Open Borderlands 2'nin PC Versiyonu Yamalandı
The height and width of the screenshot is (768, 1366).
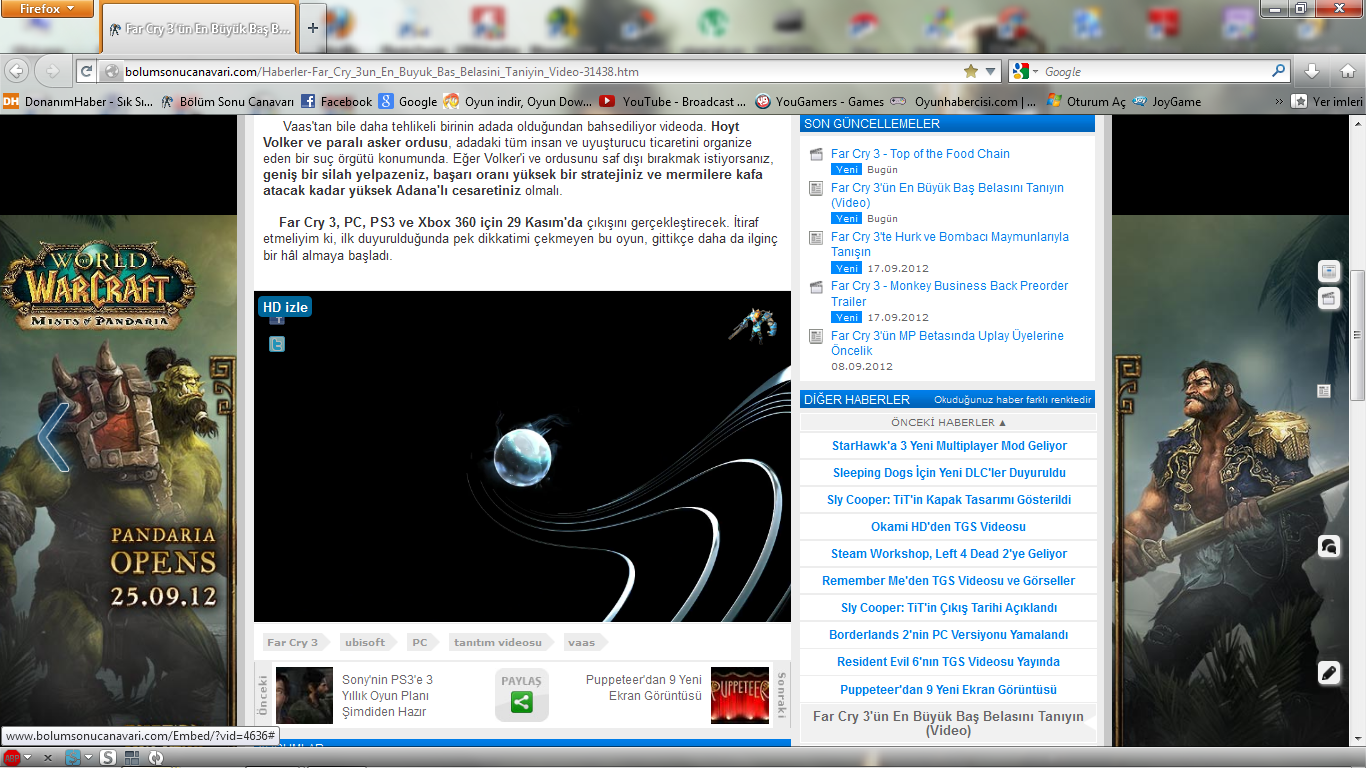click(949, 635)
